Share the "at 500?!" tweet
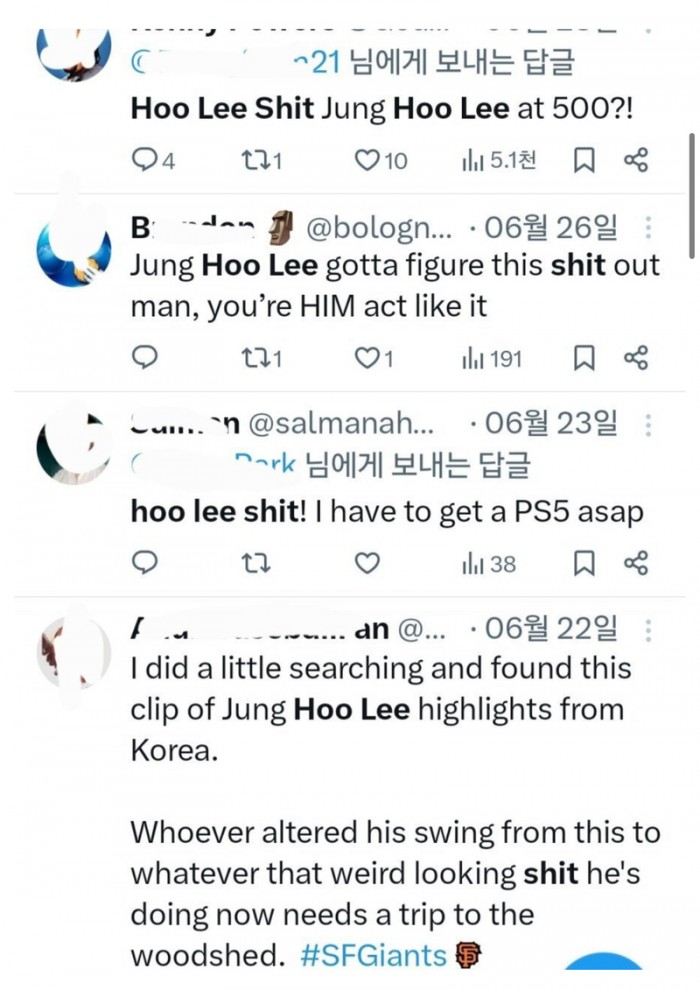This screenshot has width=700, height=990. pyautogui.click(x=636, y=160)
